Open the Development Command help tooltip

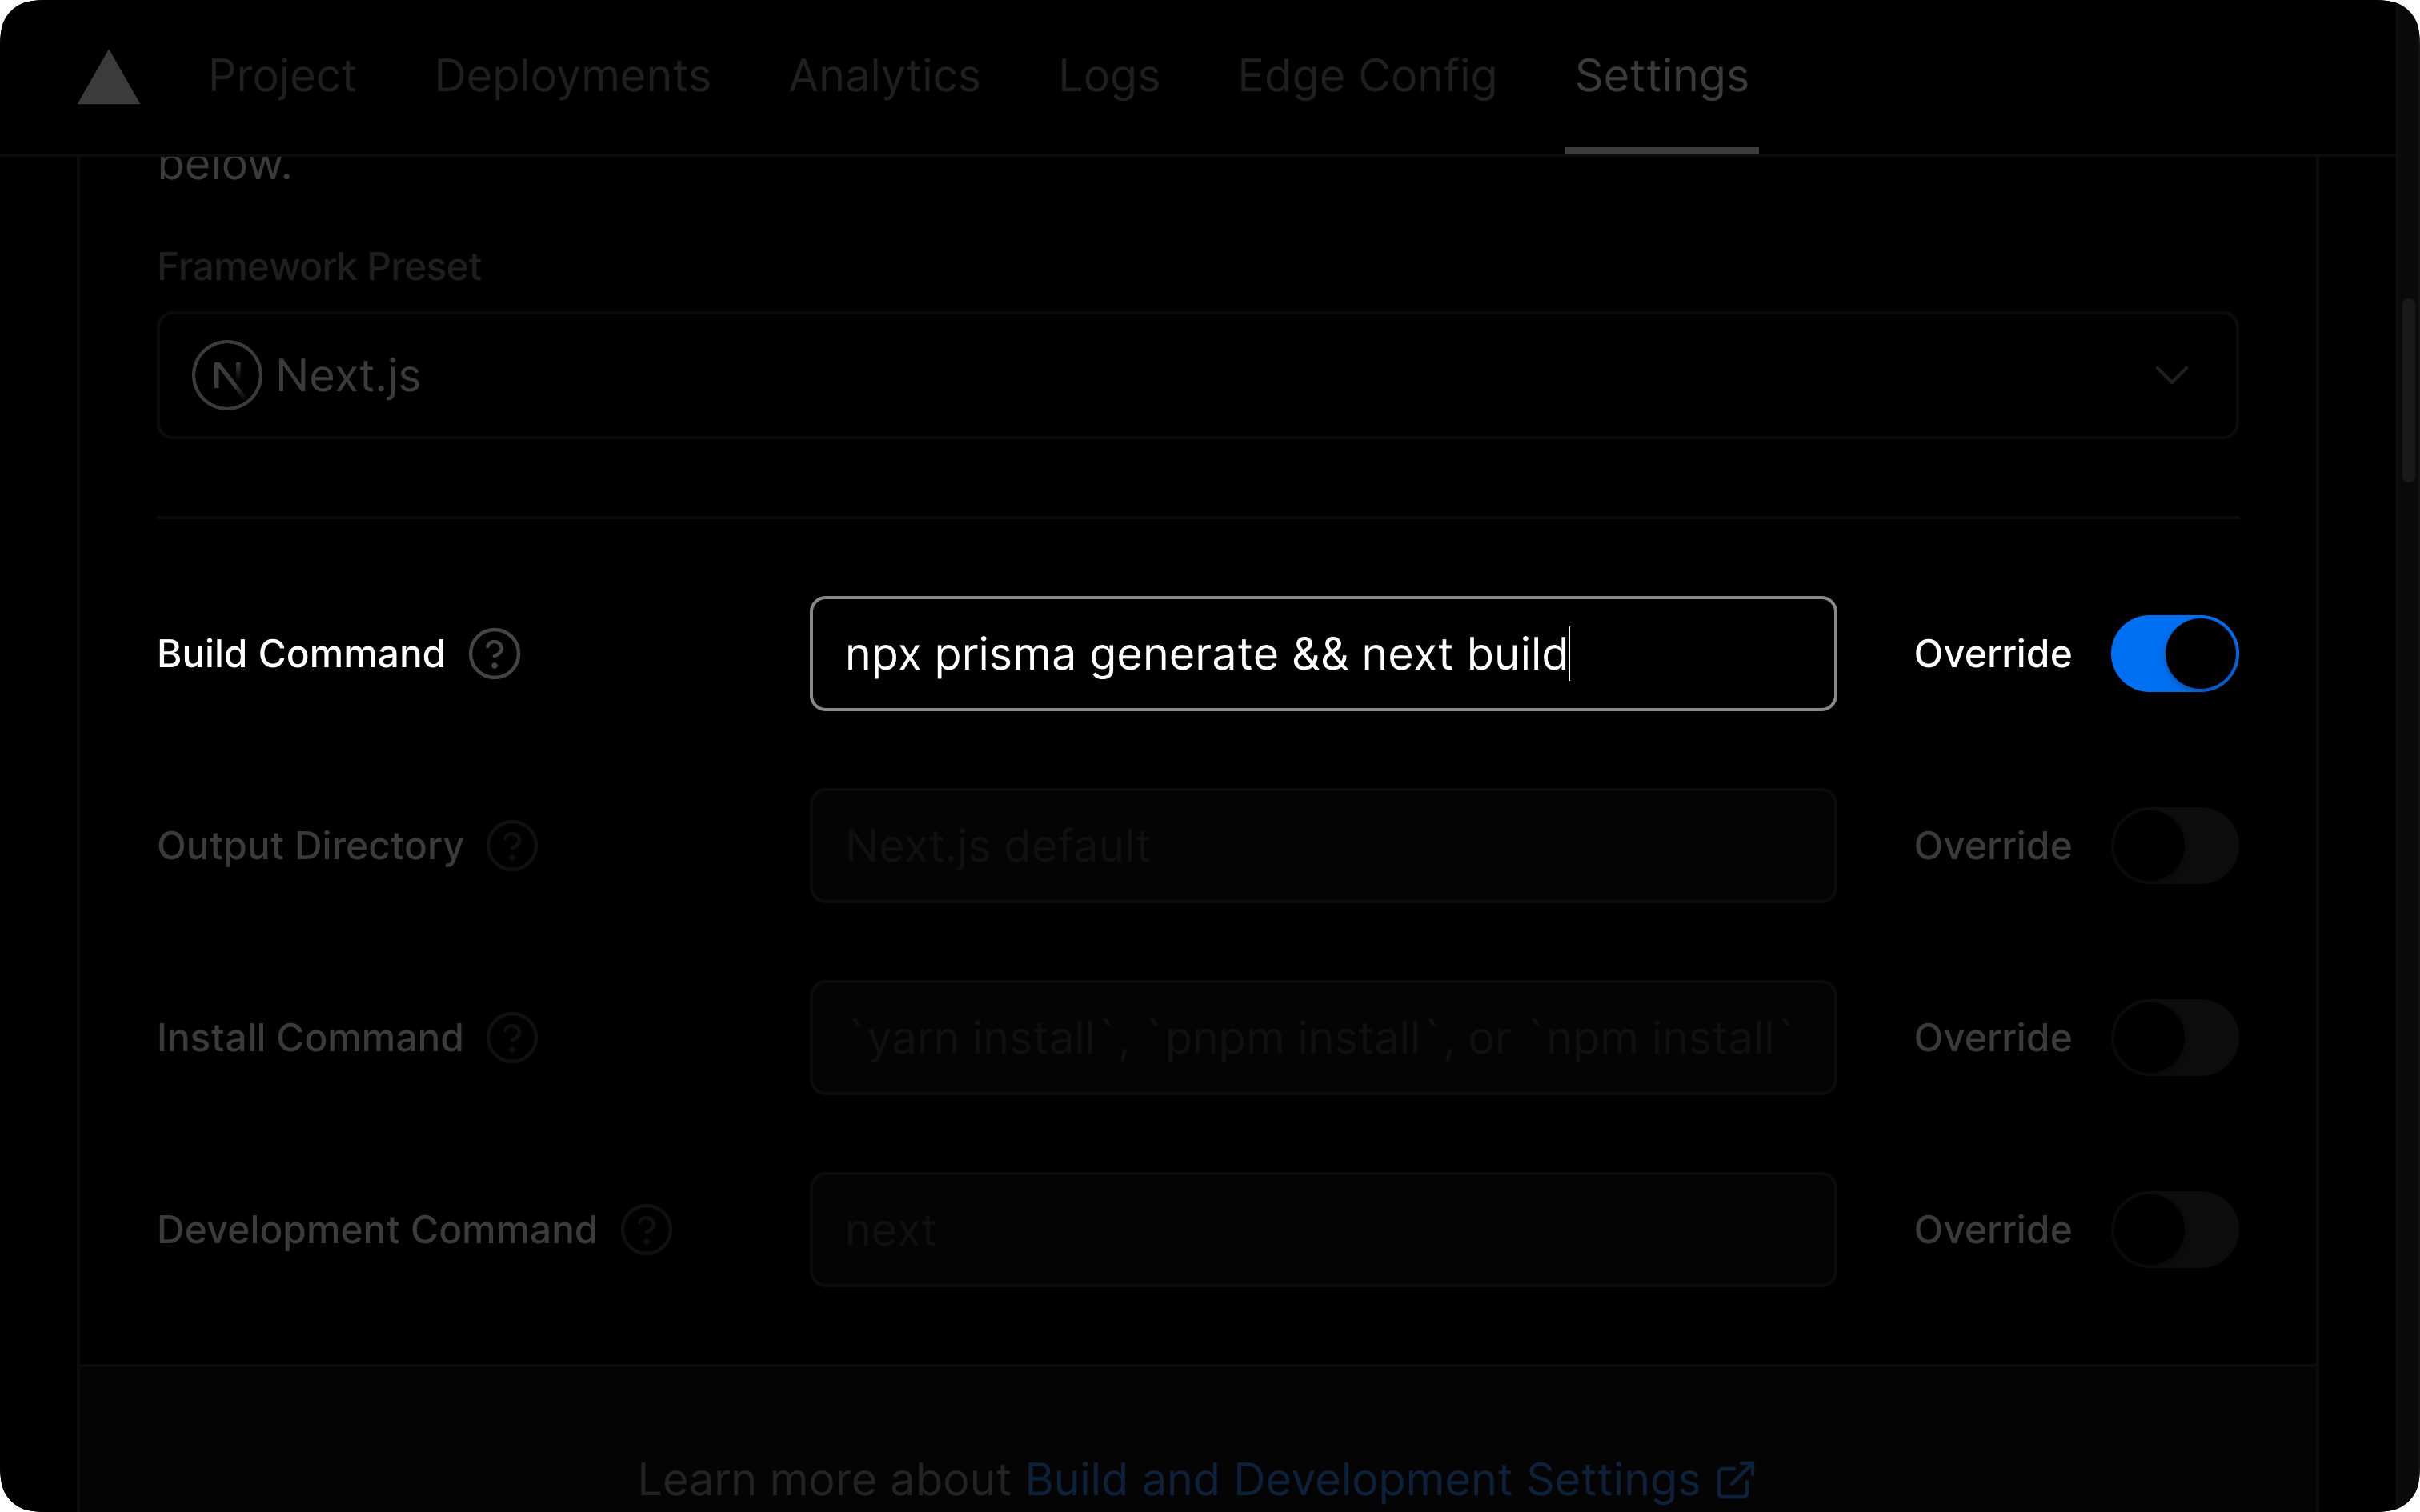tap(646, 1230)
